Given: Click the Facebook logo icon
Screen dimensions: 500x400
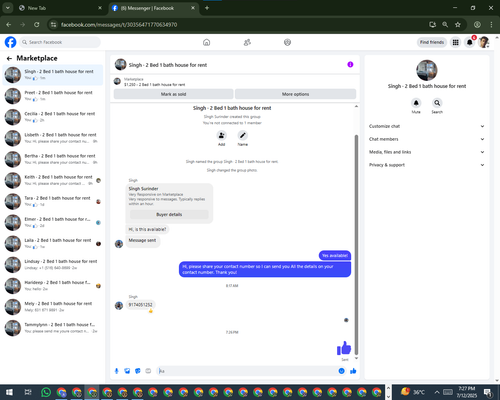Looking at the screenshot, I should 10,42.
